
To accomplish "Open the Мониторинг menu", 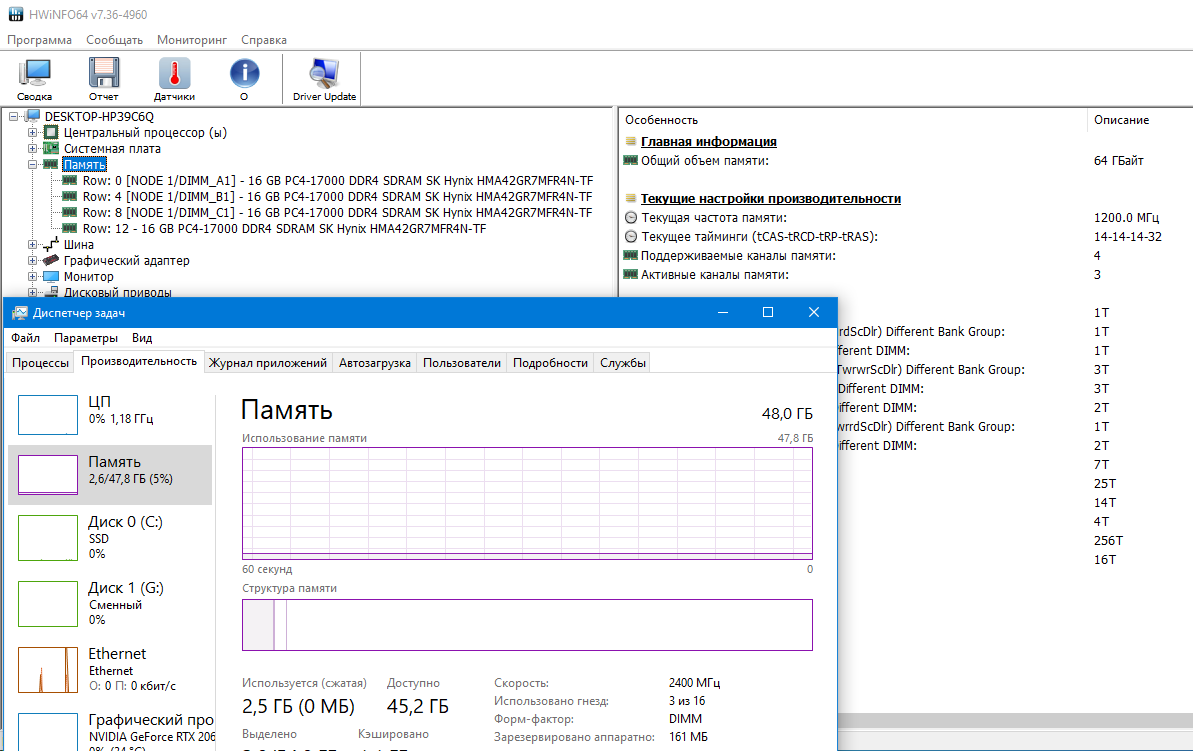I will pos(192,40).
